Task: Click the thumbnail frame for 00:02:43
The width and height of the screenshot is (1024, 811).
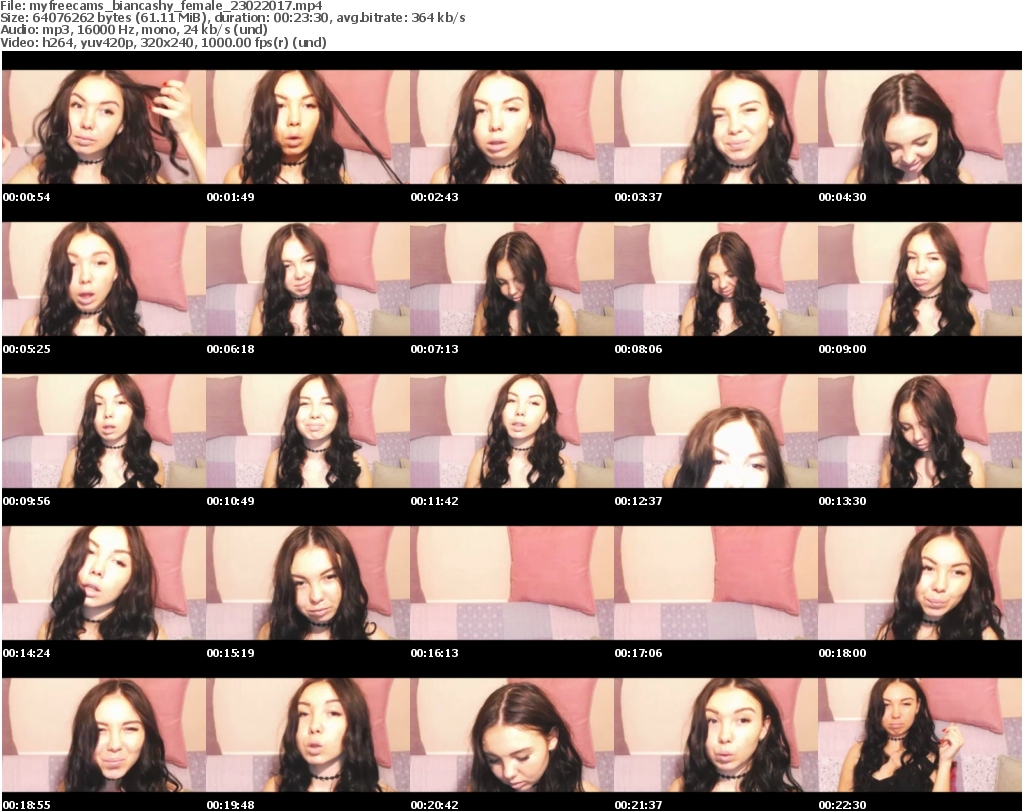Action: point(512,127)
